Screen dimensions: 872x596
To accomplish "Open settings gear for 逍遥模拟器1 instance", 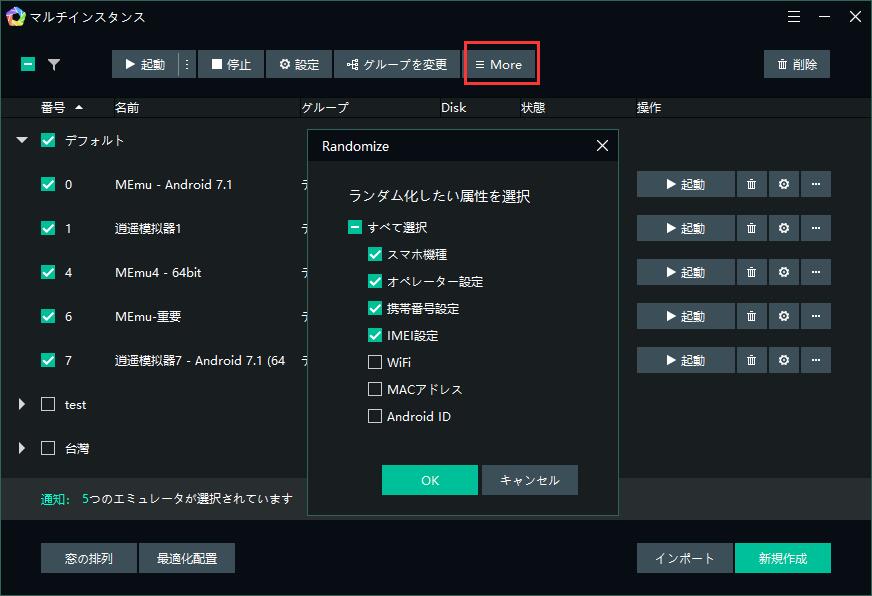I will tap(783, 228).
